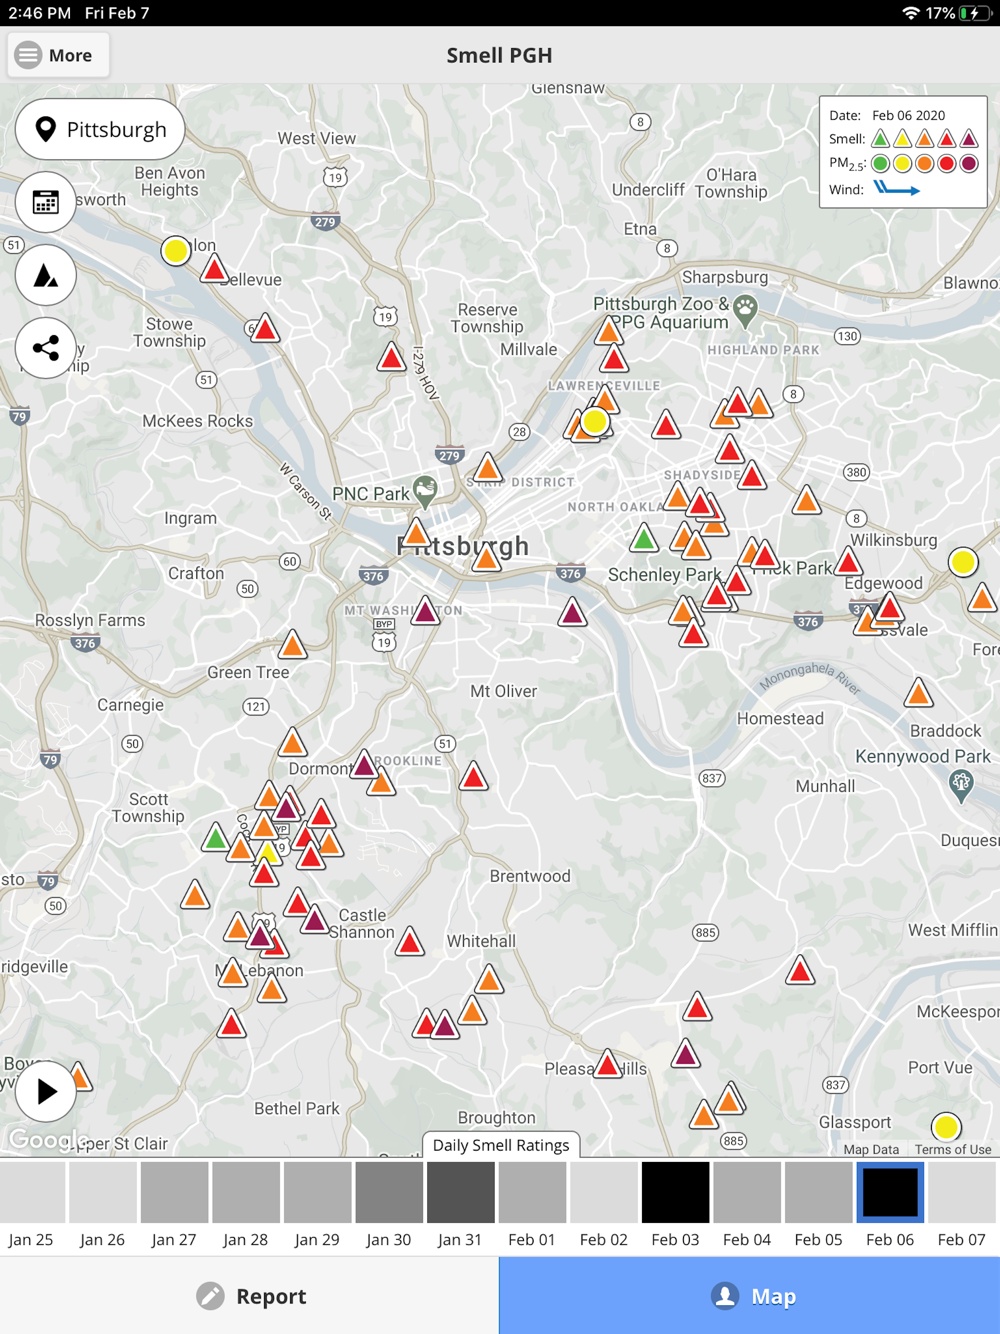Select the black Feb 03 rating day
1000x1334 pixels.
[675, 1205]
